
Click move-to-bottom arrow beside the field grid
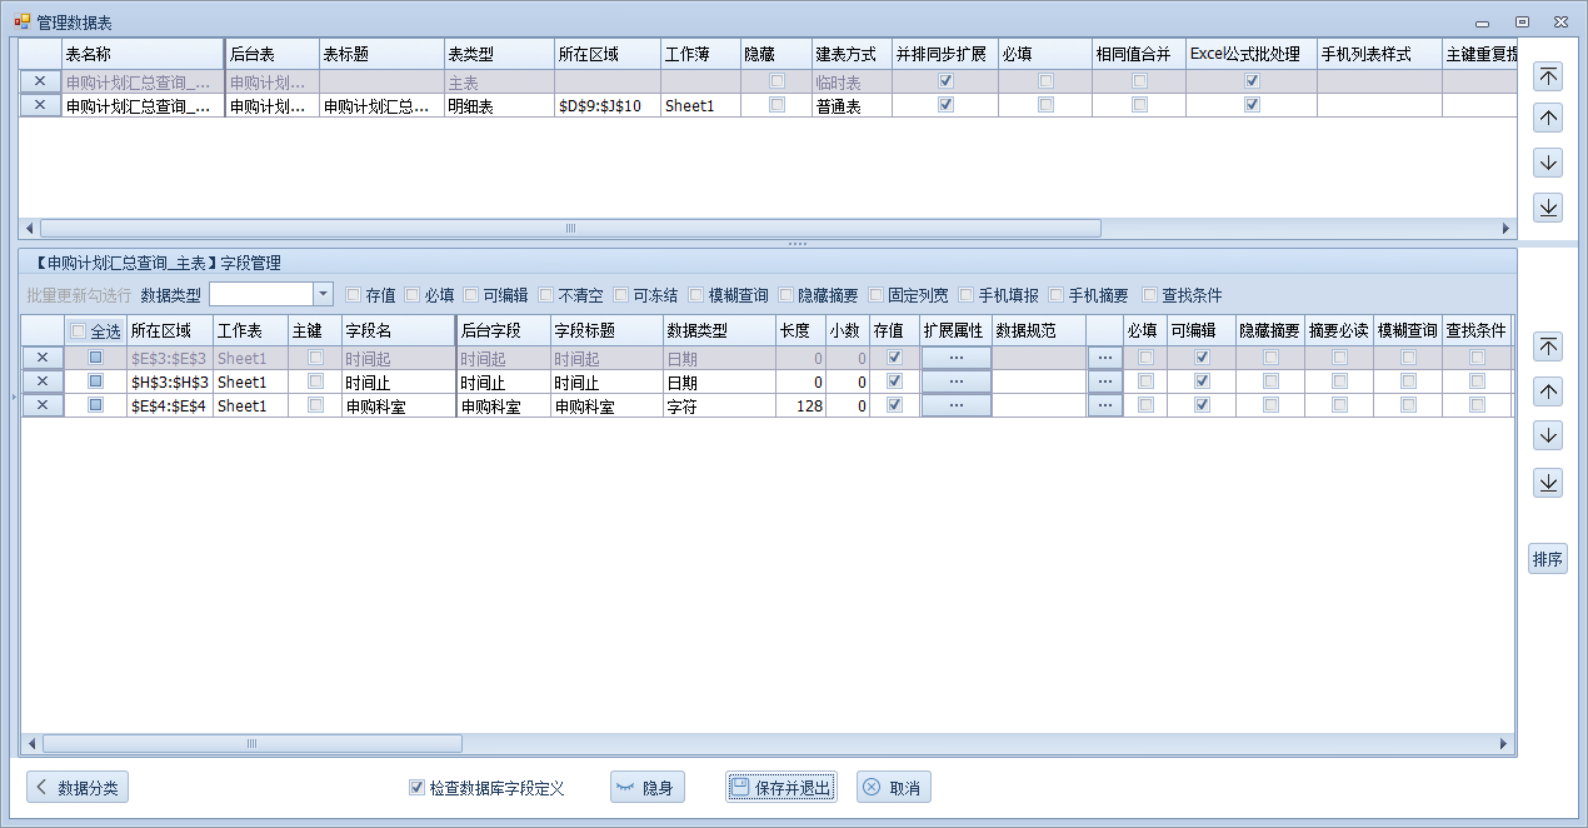[x=1548, y=483]
